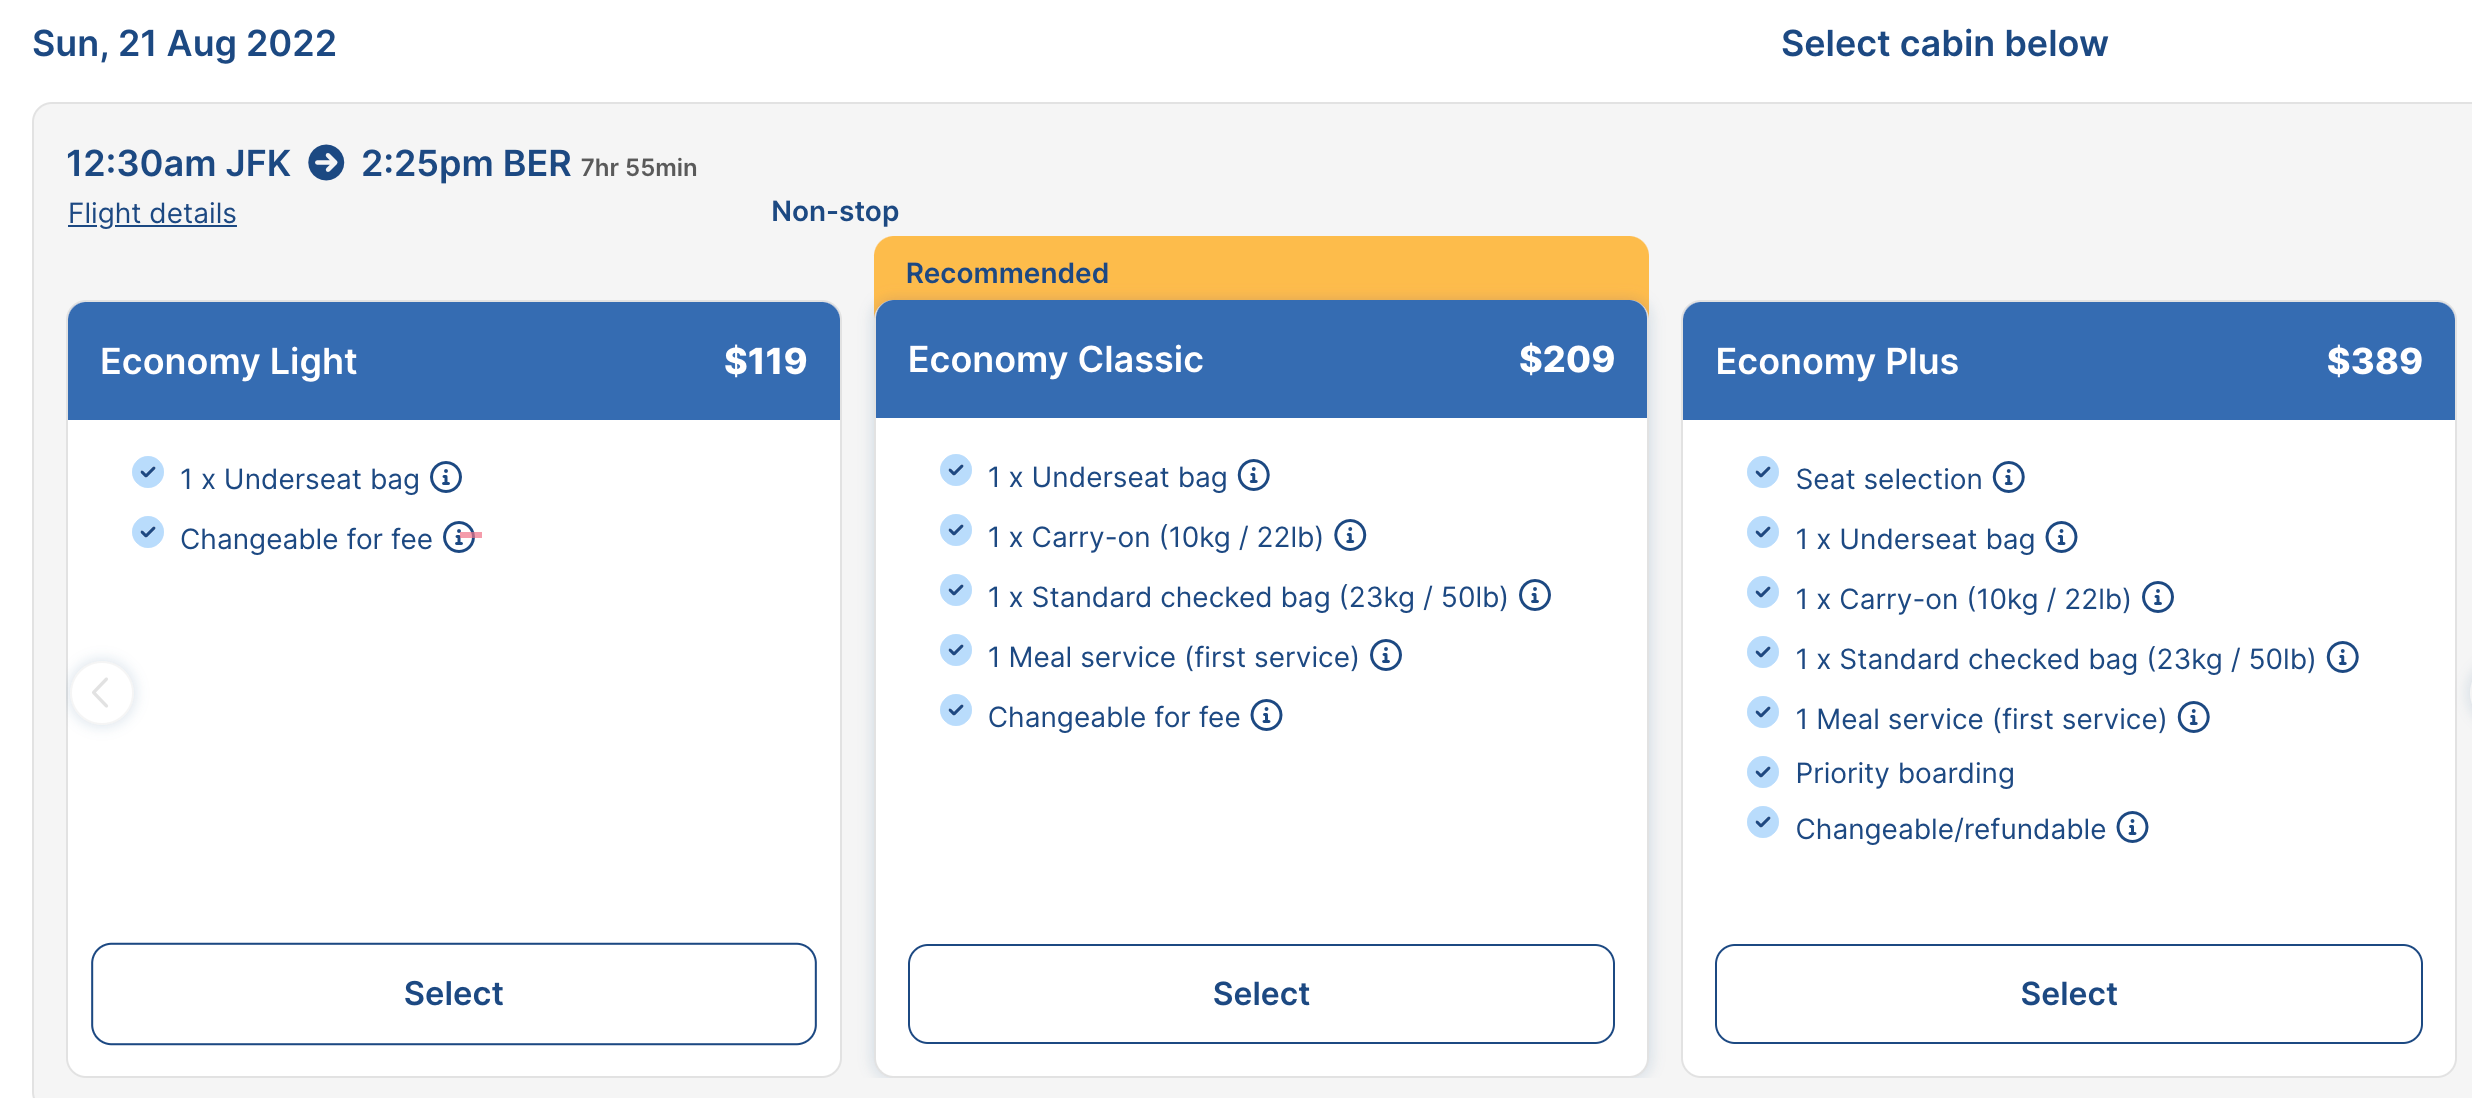This screenshot has width=2472, height=1098.
Task: Select the Economy Plus fare
Action: click(2068, 994)
